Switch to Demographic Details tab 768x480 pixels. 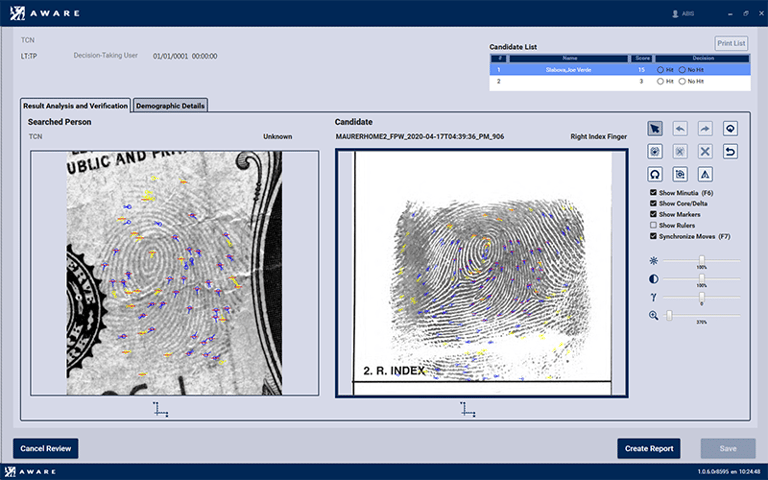(170, 105)
